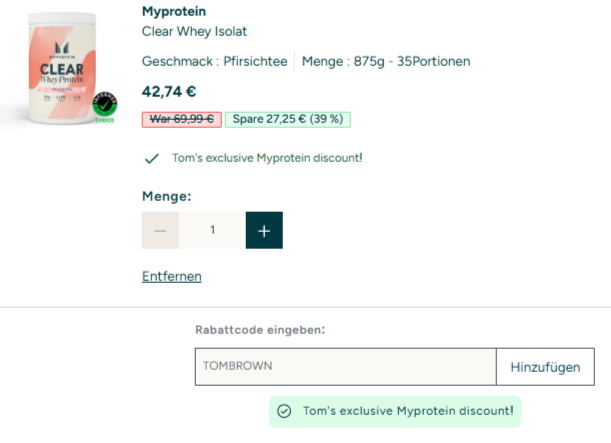Increase quantity with the plus button
The image size is (611, 443).
point(264,230)
